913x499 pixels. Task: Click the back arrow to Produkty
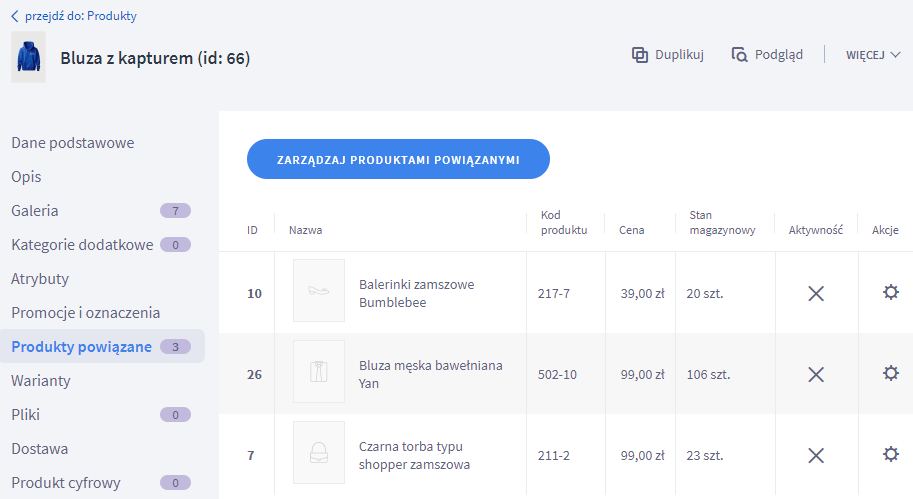pyautogui.click(x=15, y=16)
